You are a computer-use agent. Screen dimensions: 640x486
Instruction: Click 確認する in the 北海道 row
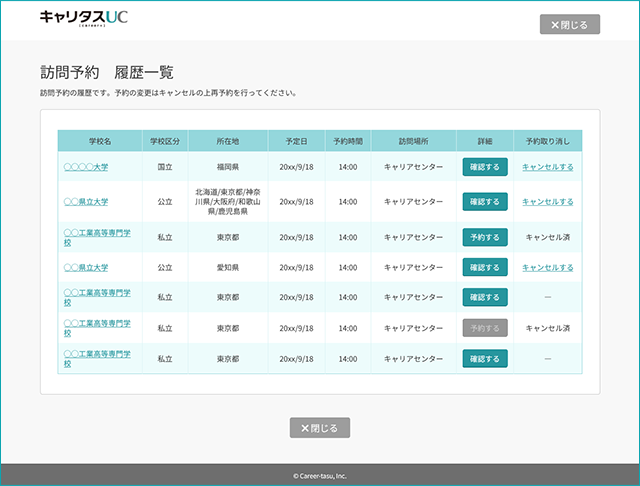click(485, 202)
